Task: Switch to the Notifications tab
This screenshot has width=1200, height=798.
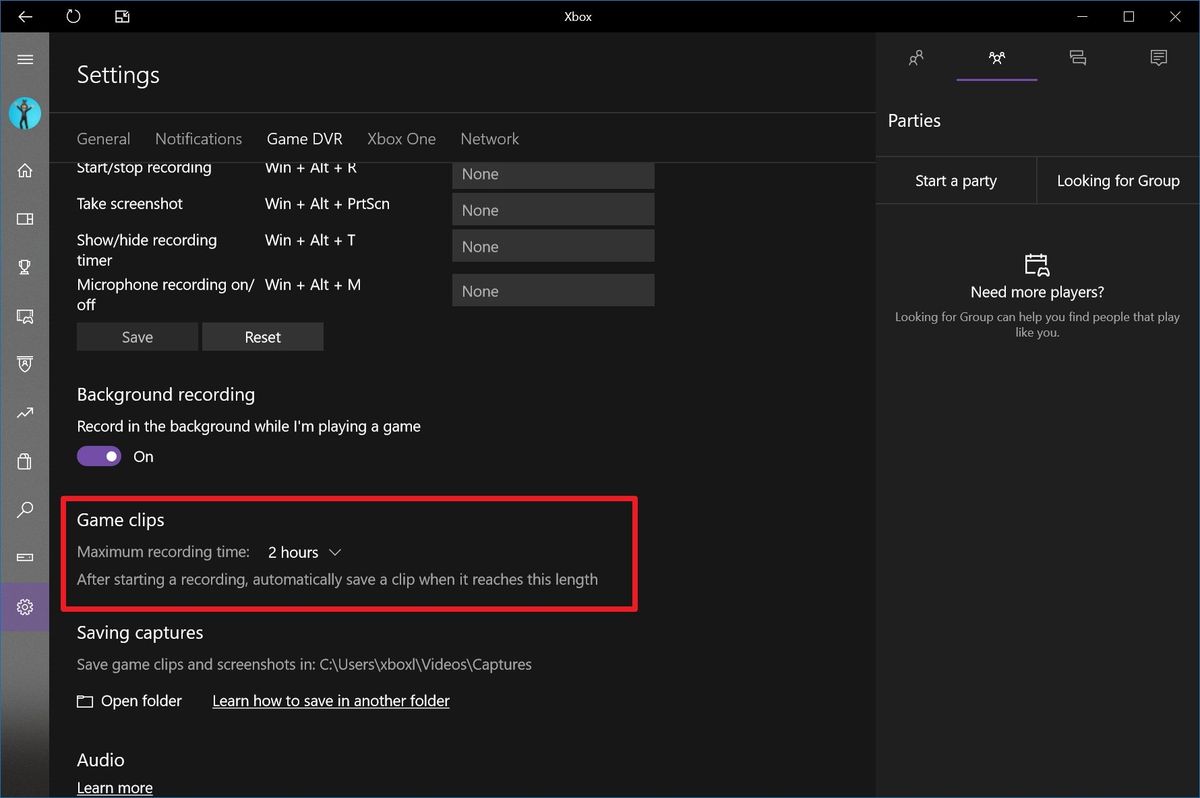Action: point(198,138)
